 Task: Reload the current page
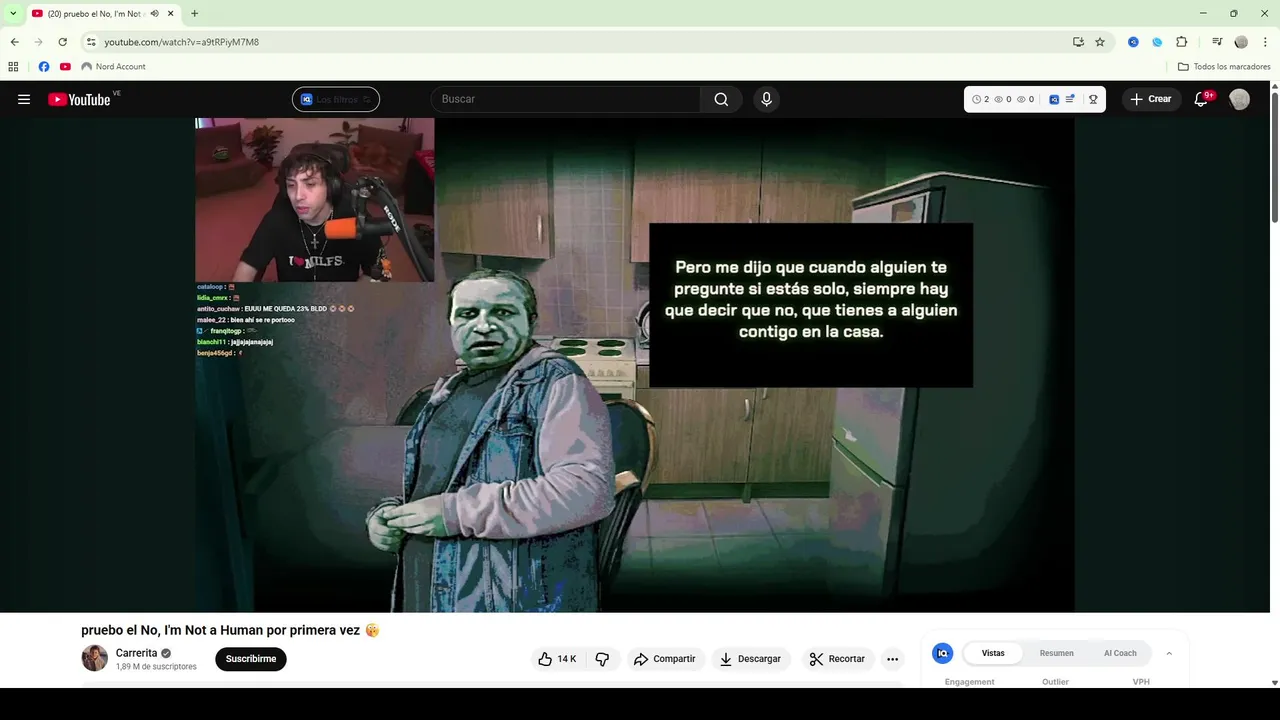[62, 42]
